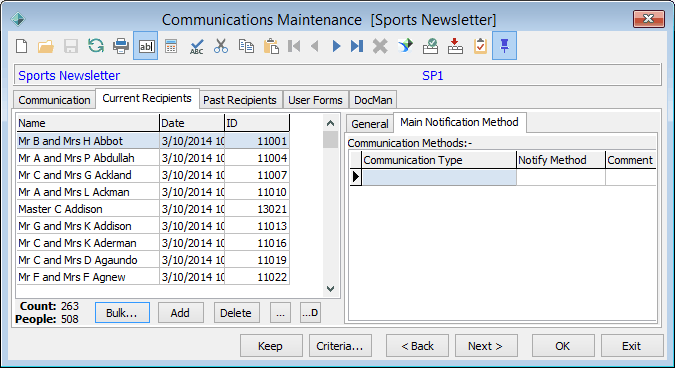Run spell check with the ABC checkmark icon
Image resolution: width=675 pixels, height=368 pixels.
[196, 46]
